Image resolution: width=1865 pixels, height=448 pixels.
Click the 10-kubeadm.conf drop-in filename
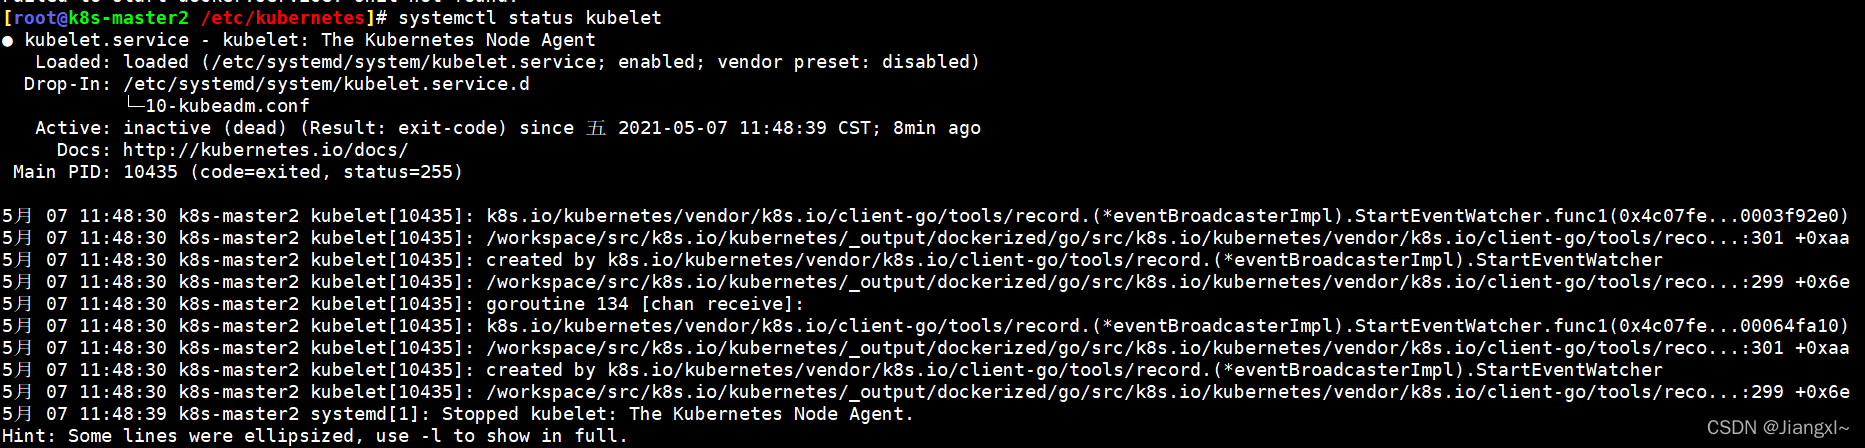point(227,106)
